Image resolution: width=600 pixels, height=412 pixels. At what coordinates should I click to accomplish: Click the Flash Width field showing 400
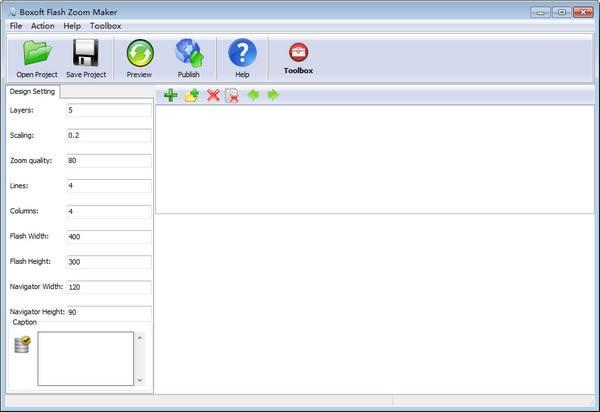coord(109,236)
